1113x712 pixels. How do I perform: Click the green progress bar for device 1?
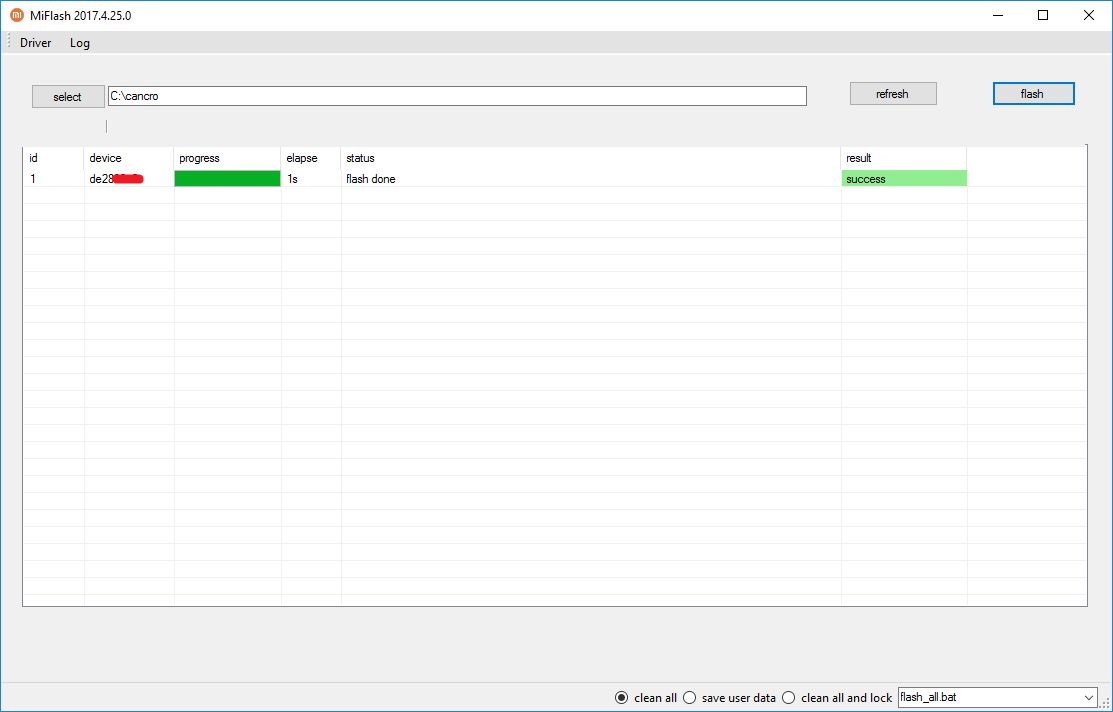pos(227,179)
